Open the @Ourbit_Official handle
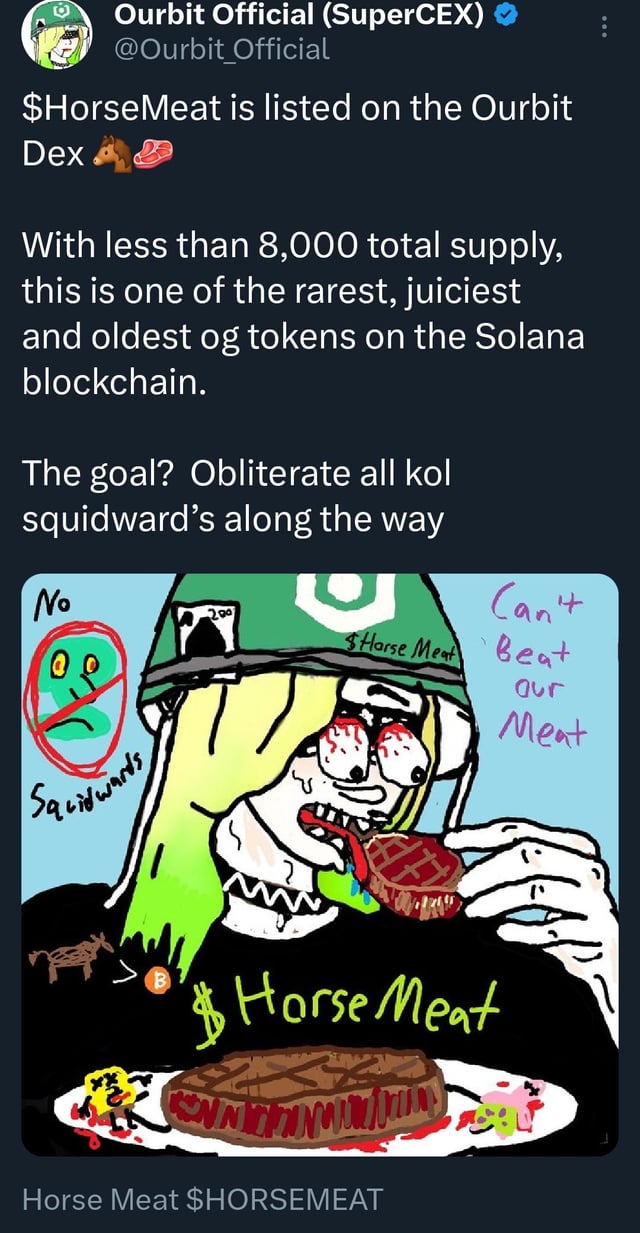The width and height of the screenshot is (640, 1233). pos(222,48)
